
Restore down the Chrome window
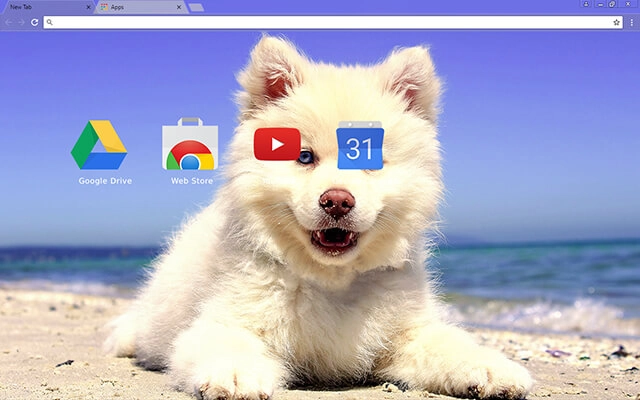(612, 4)
